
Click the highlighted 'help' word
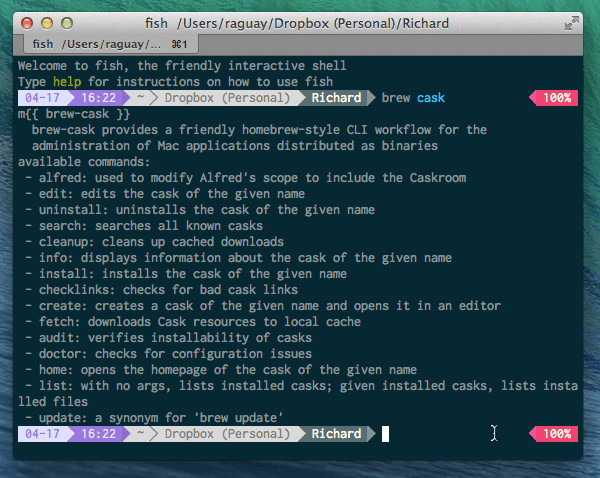(67, 82)
